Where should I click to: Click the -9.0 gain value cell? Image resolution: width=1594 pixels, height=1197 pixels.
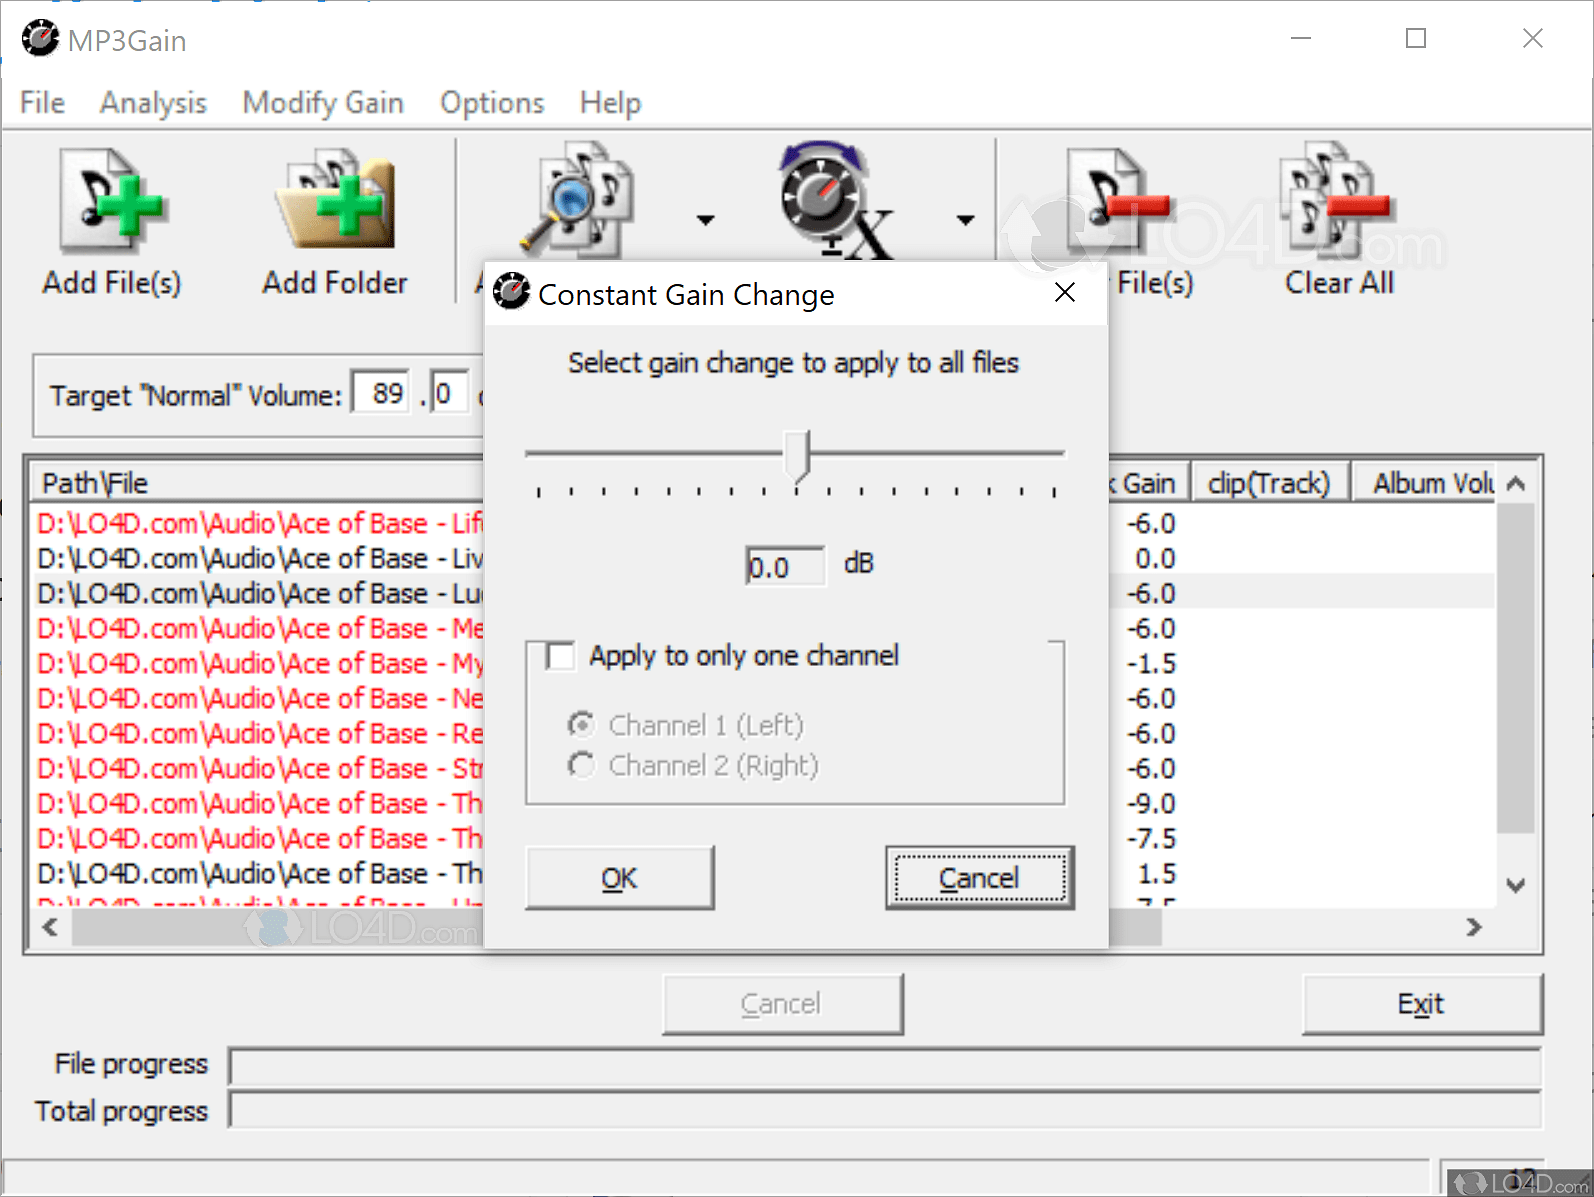(1151, 803)
